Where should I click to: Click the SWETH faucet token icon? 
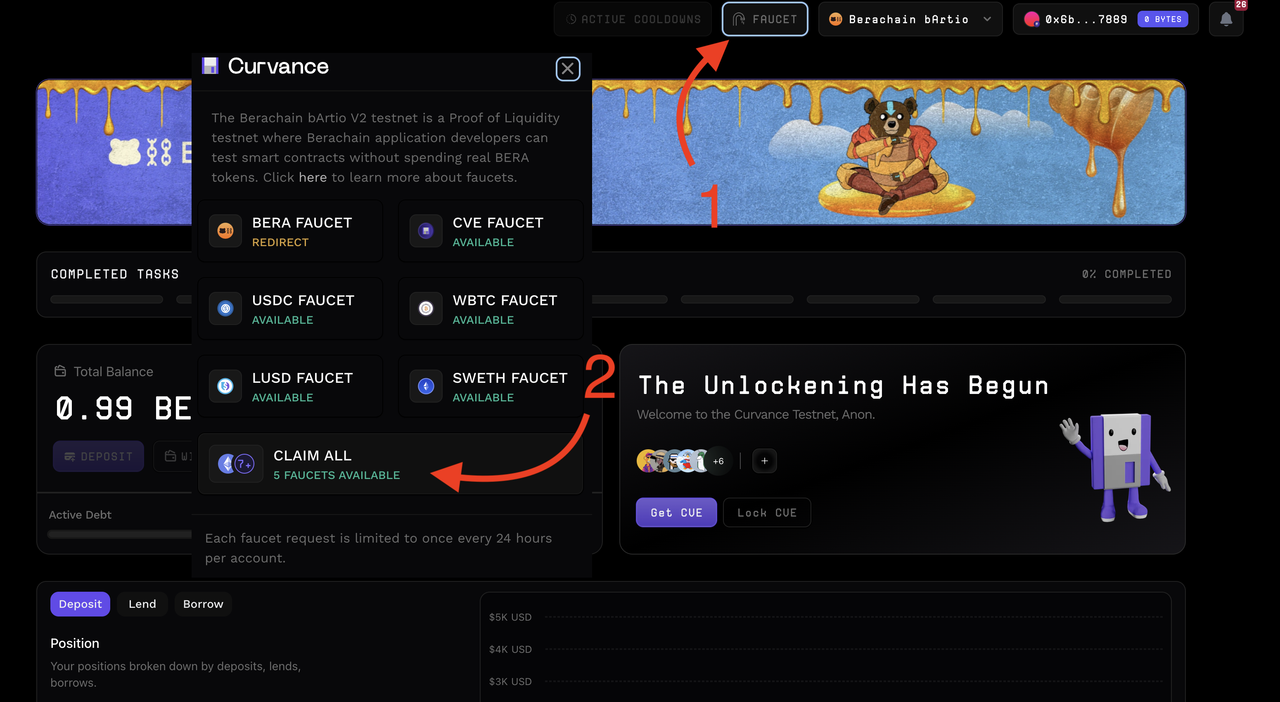[426, 386]
